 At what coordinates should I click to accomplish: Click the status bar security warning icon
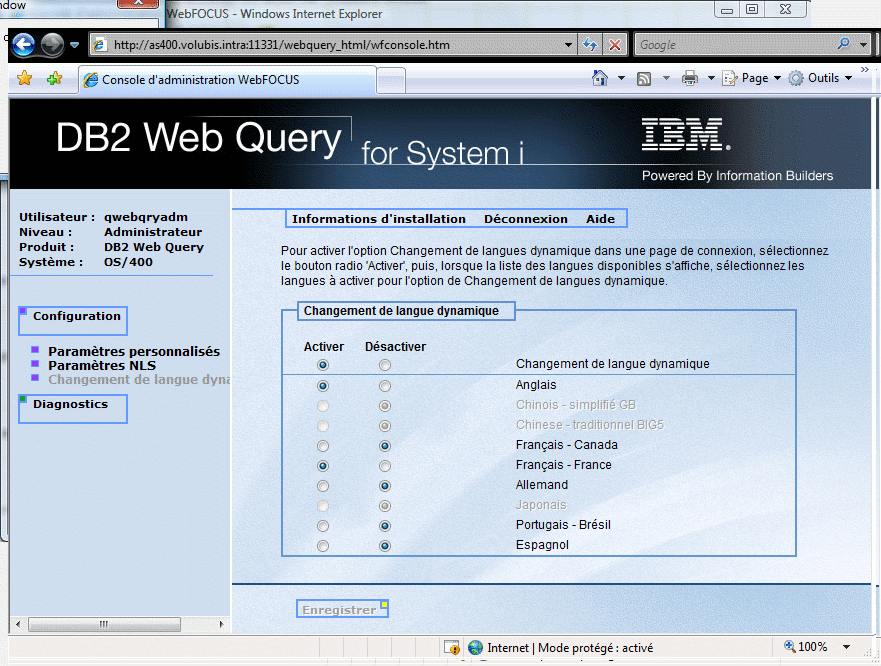coord(452,647)
